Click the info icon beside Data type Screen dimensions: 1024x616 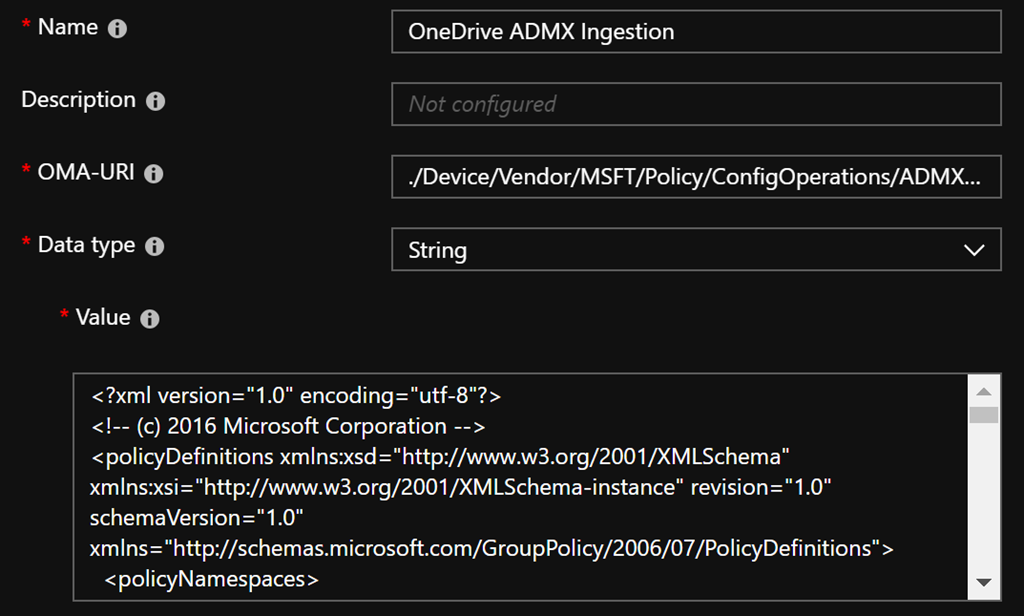(155, 246)
